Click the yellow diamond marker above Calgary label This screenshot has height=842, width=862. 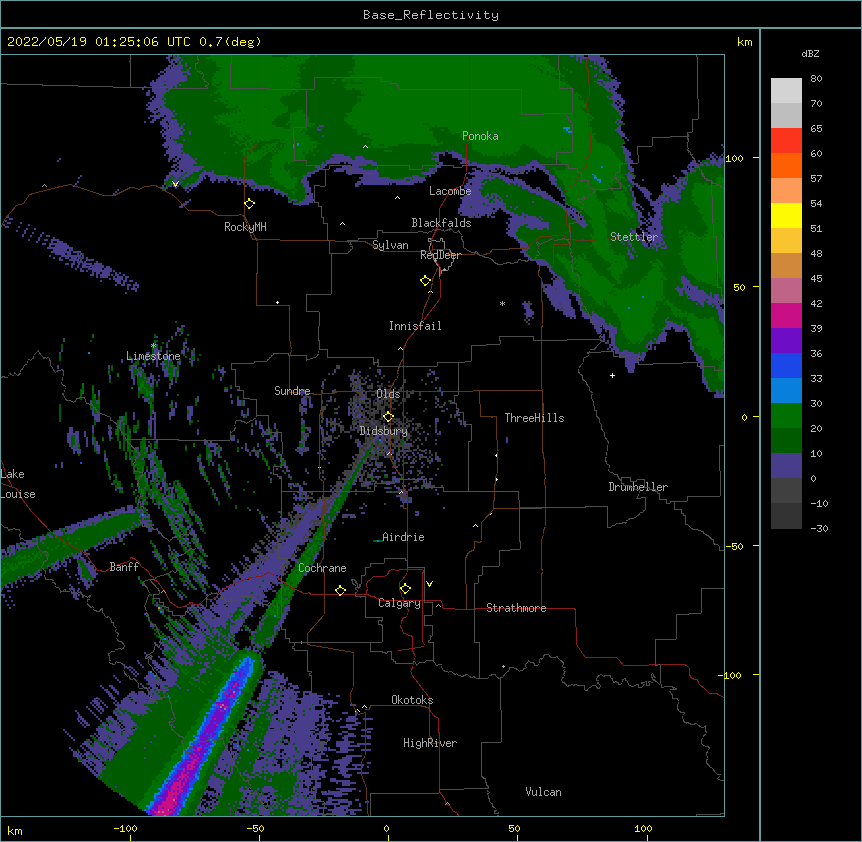click(406, 589)
